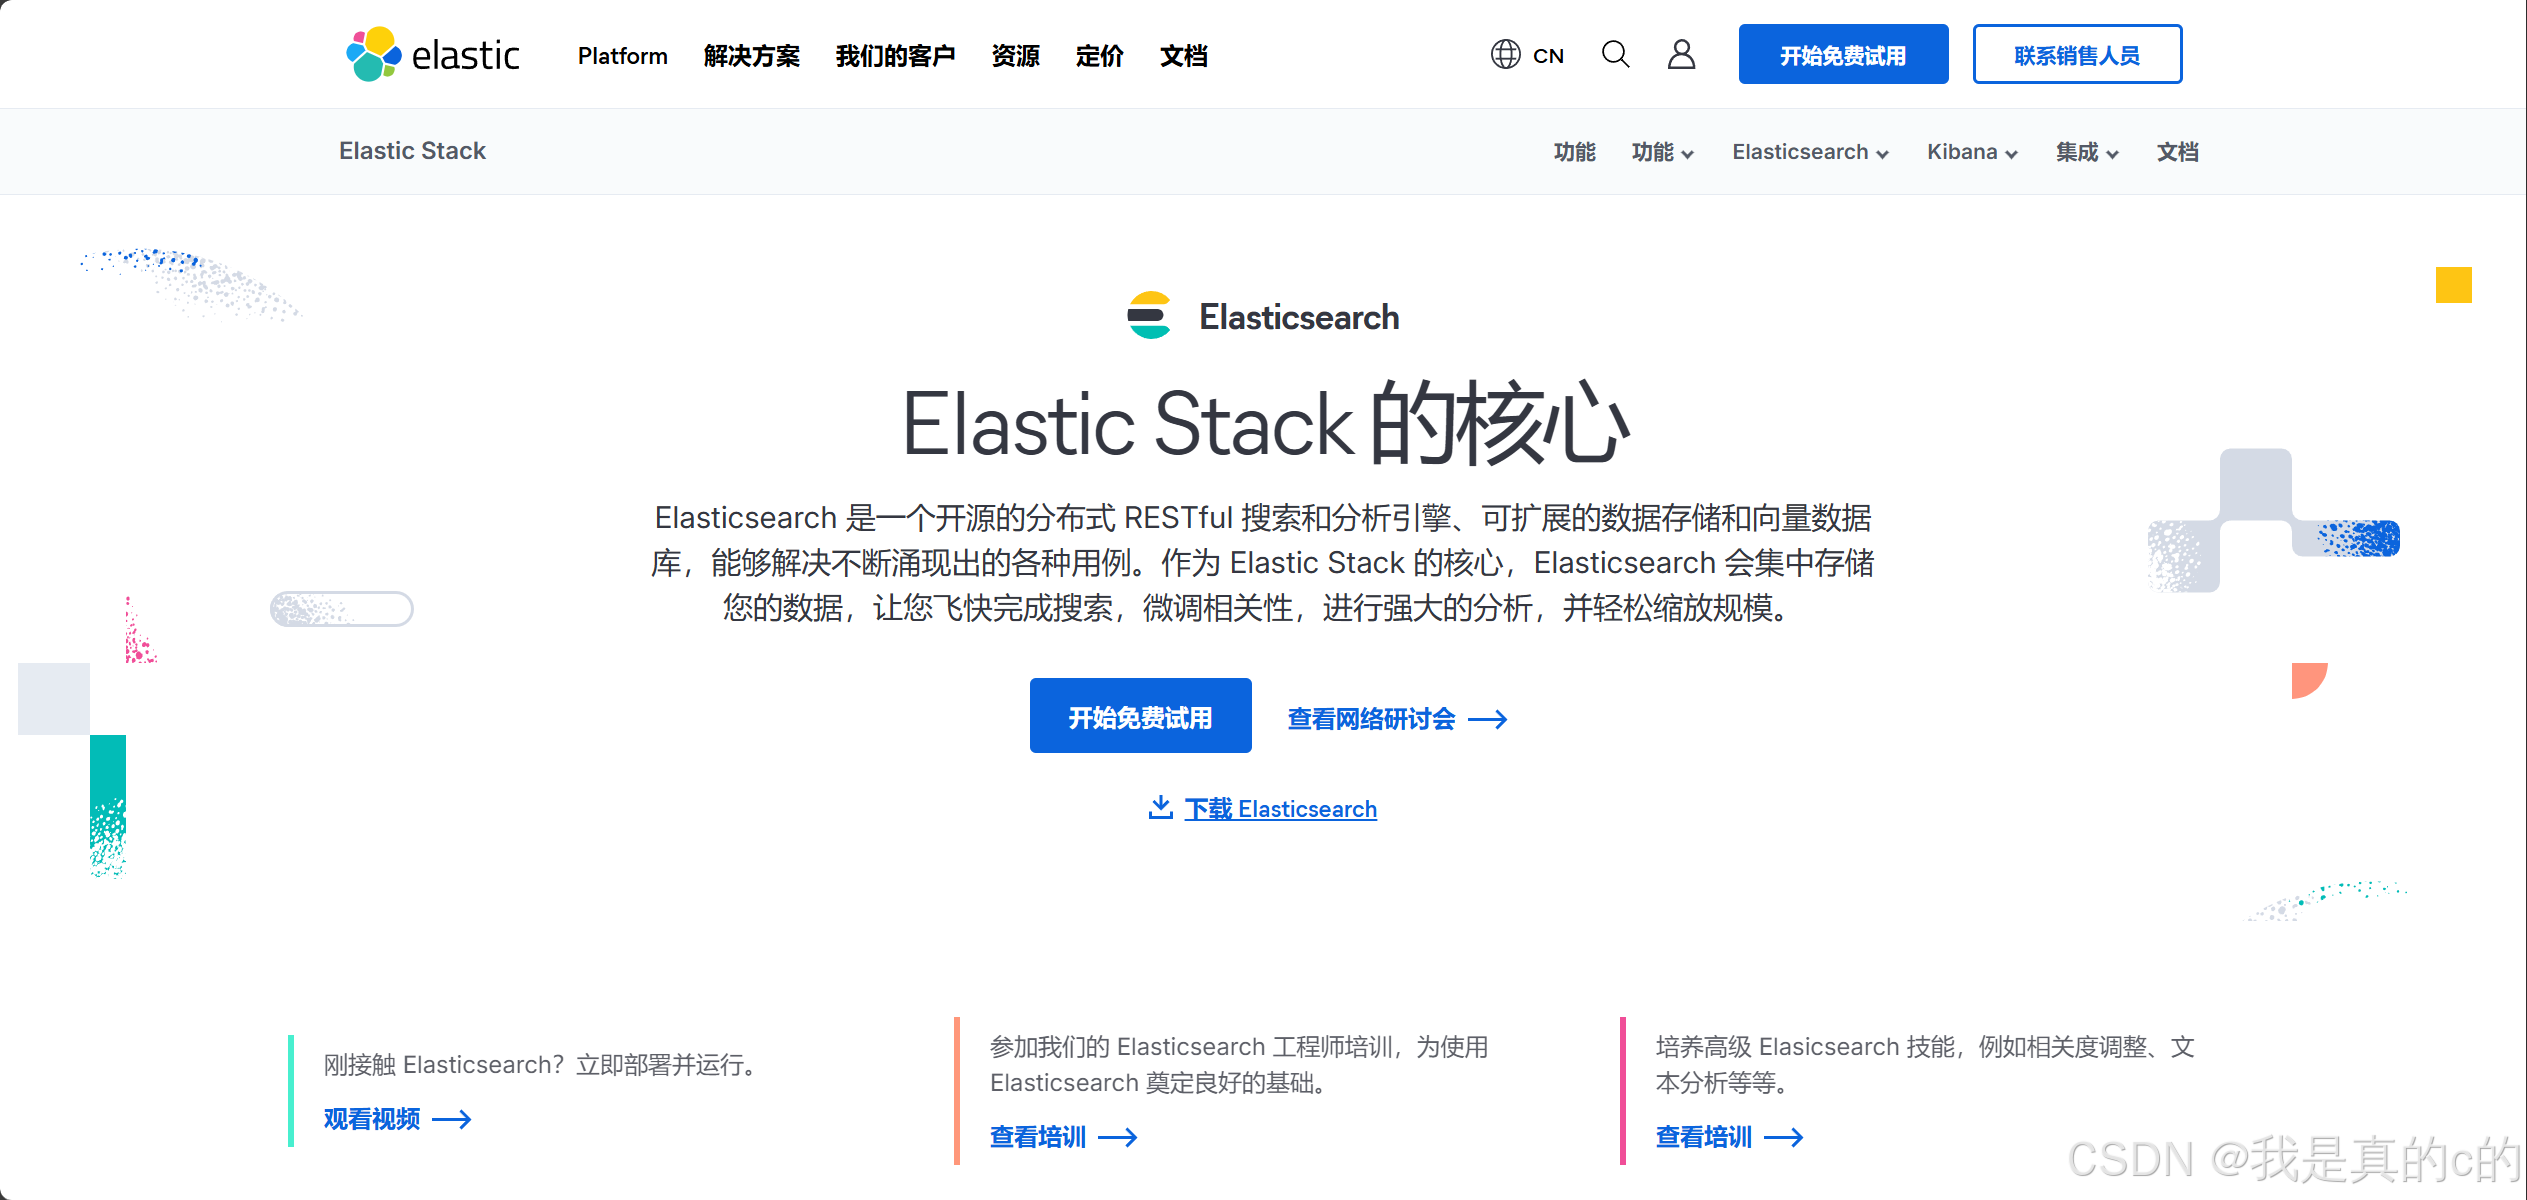Click the search magnifier icon

[1615, 54]
